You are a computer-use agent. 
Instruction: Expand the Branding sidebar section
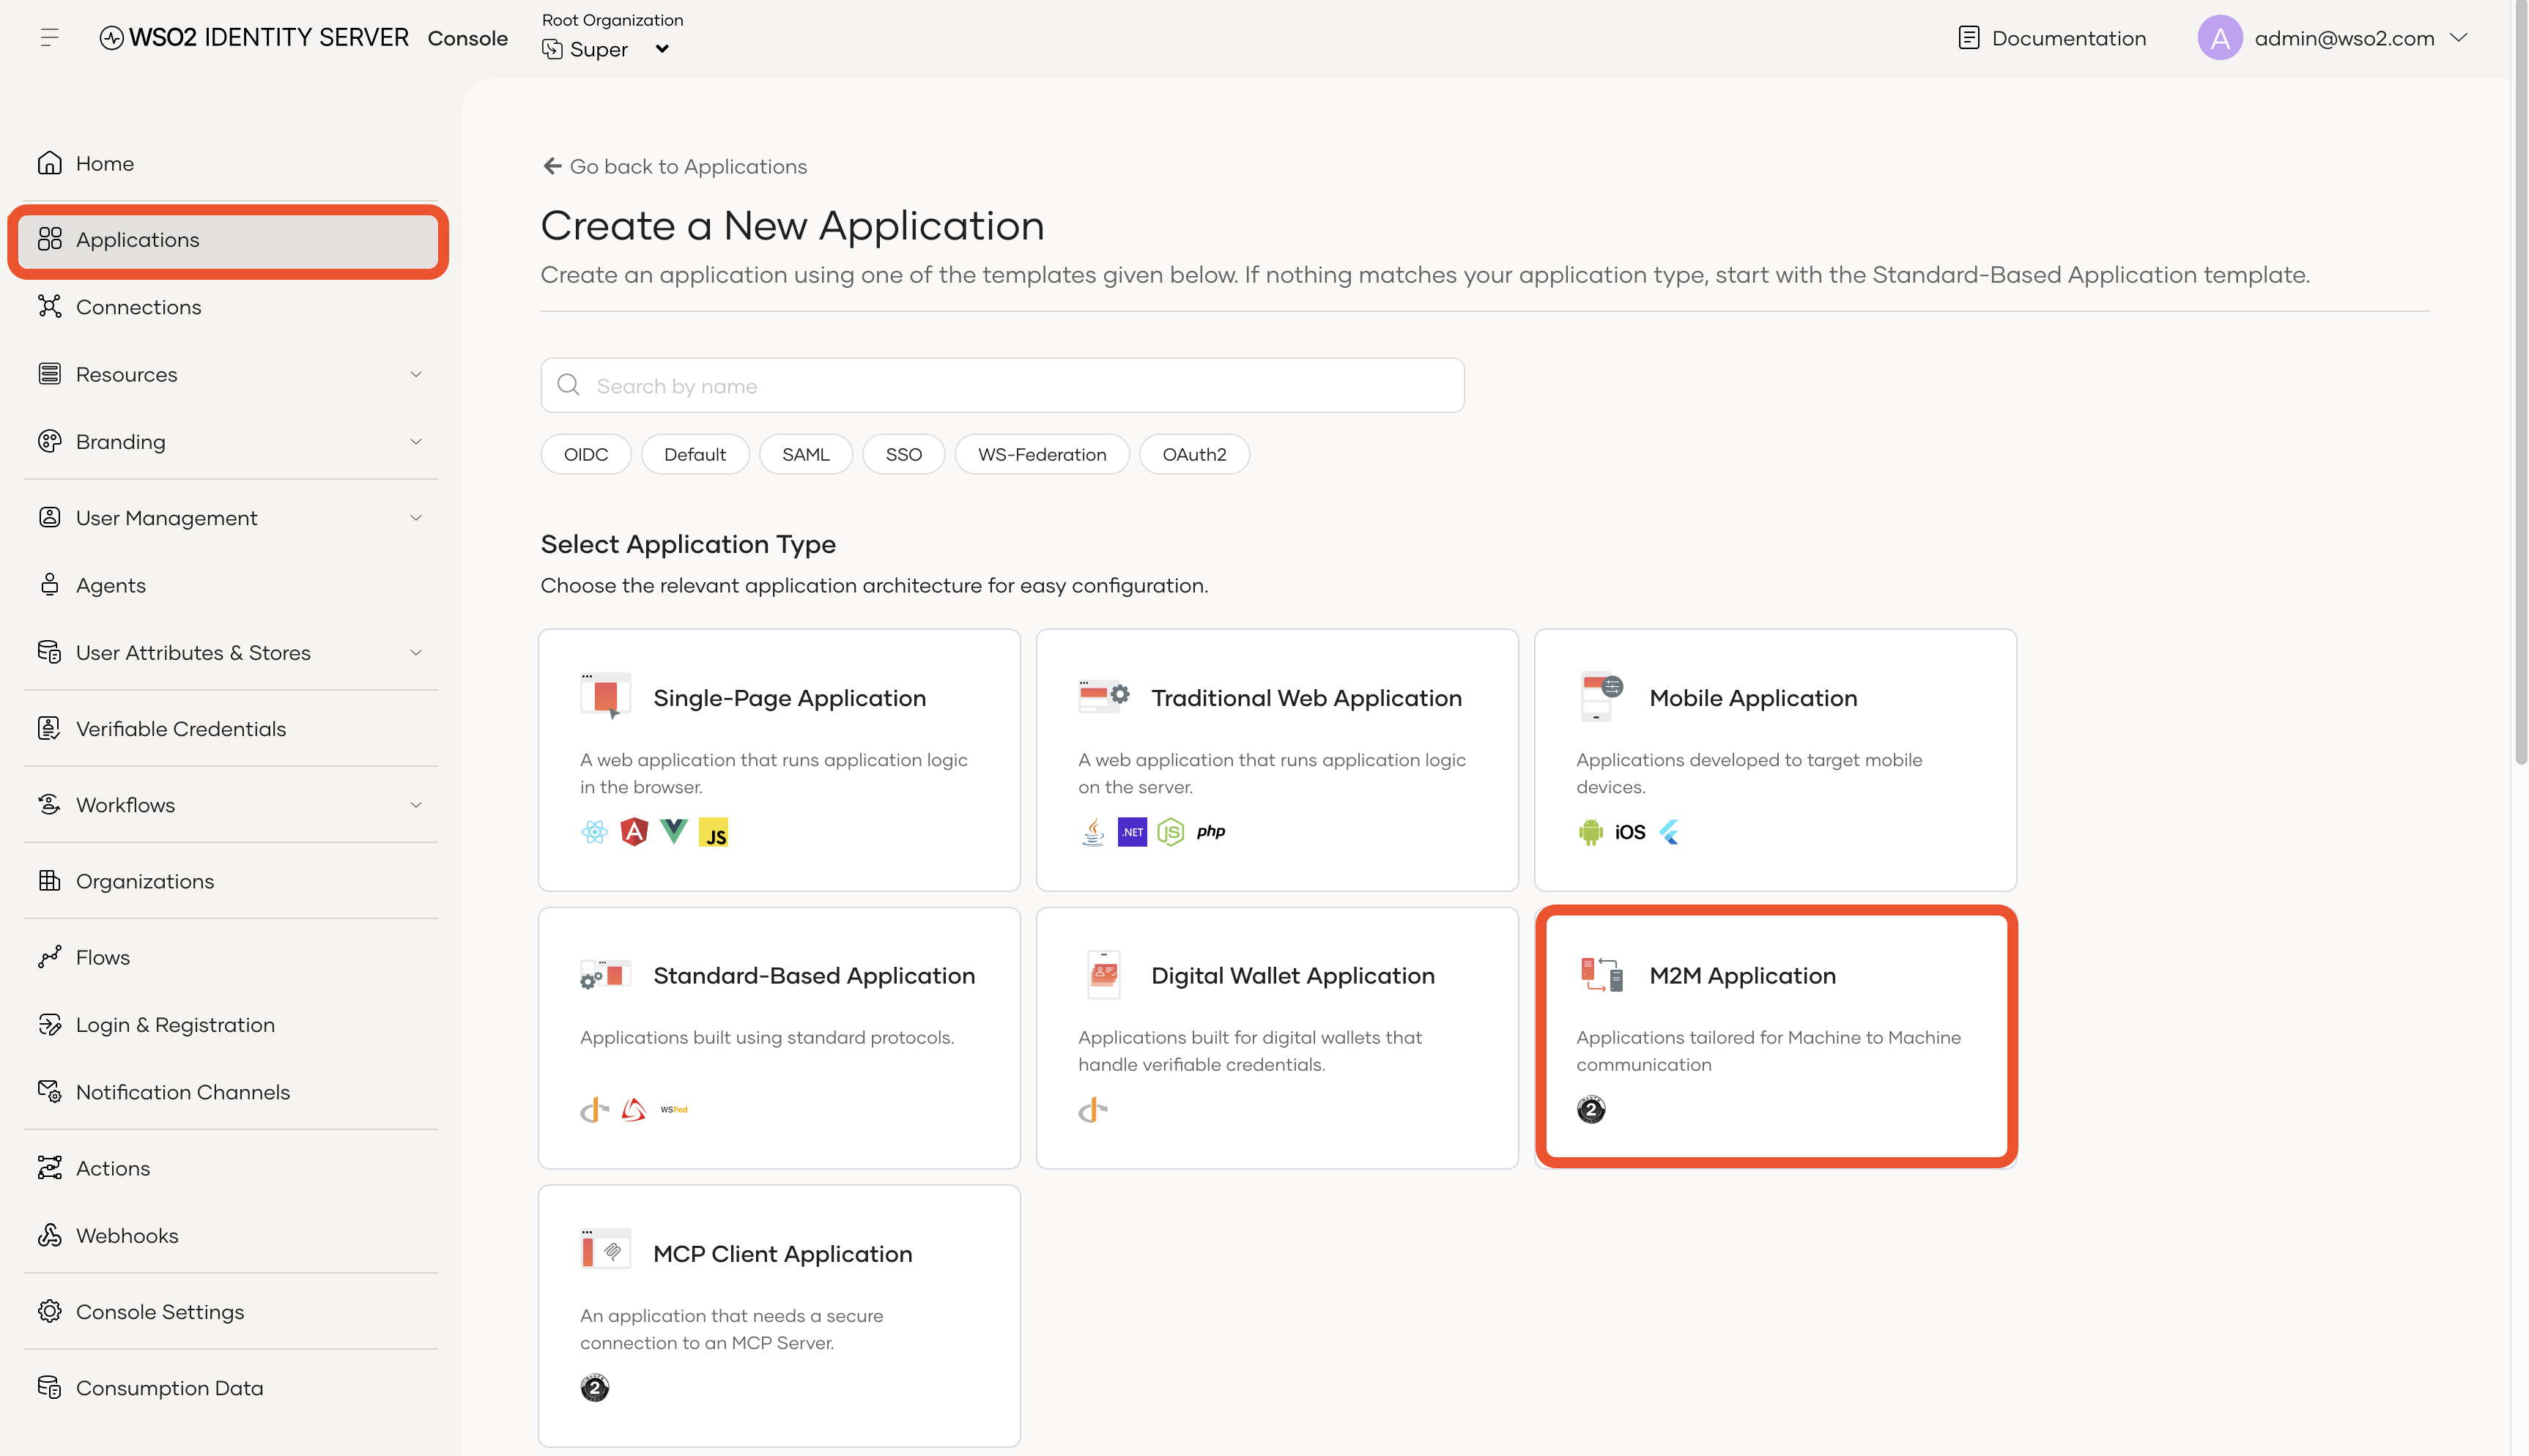[416, 441]
